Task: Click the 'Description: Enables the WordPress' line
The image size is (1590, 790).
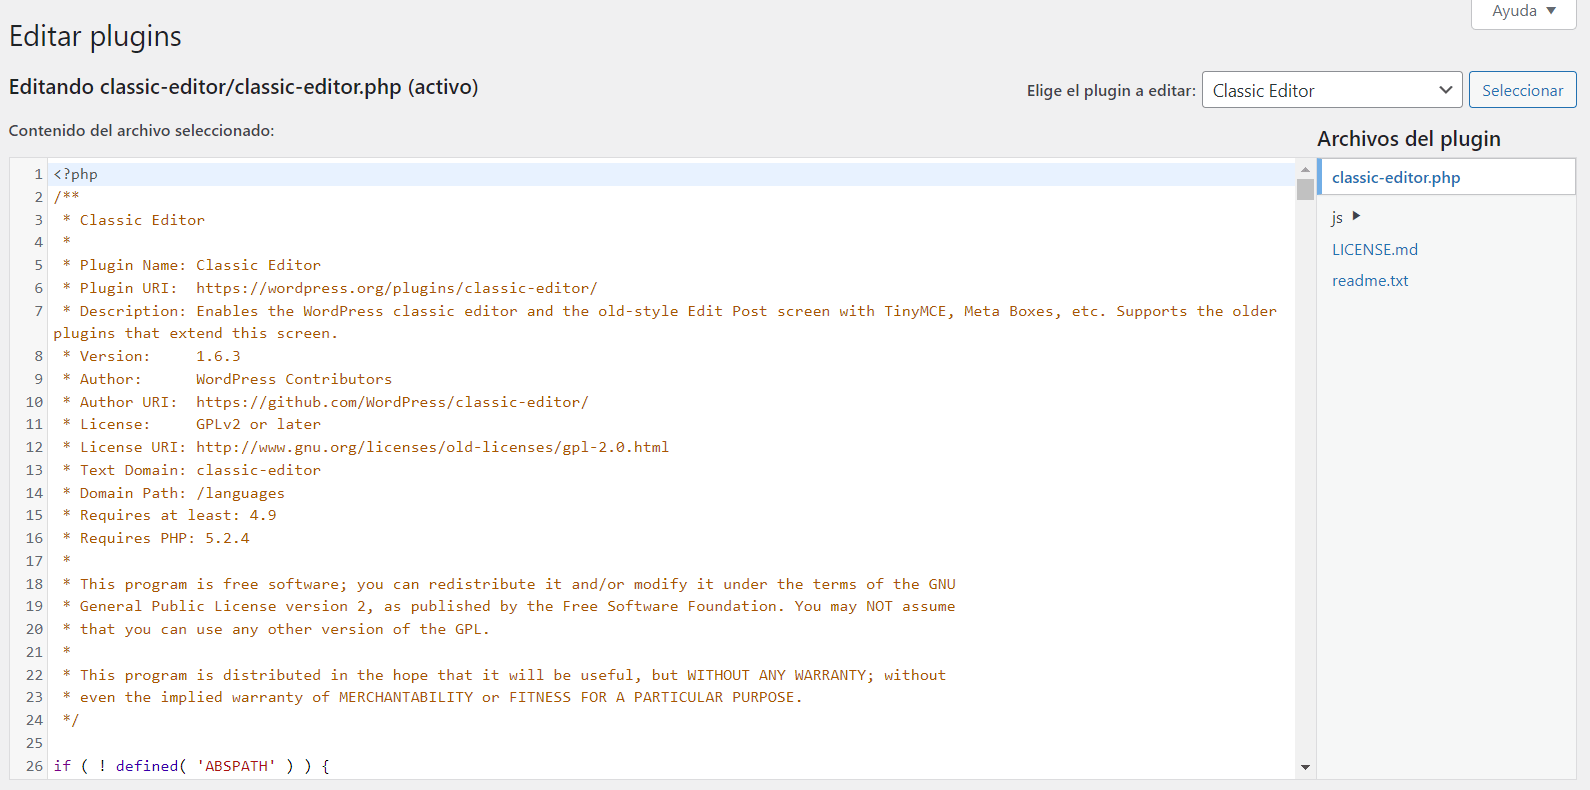Action: pyautogui.click(x=665, y=322)
